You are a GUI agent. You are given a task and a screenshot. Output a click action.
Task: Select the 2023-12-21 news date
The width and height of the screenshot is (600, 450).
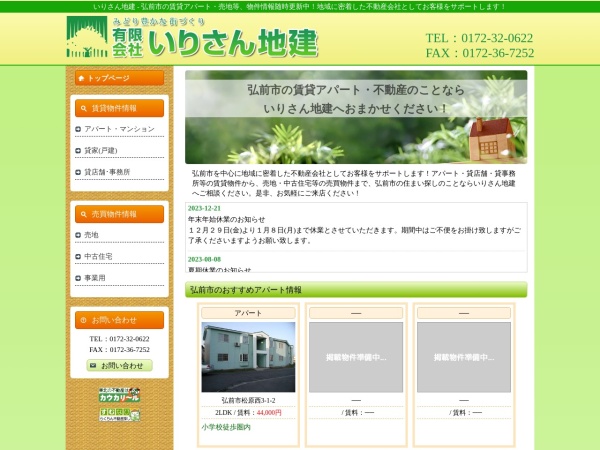204,208
